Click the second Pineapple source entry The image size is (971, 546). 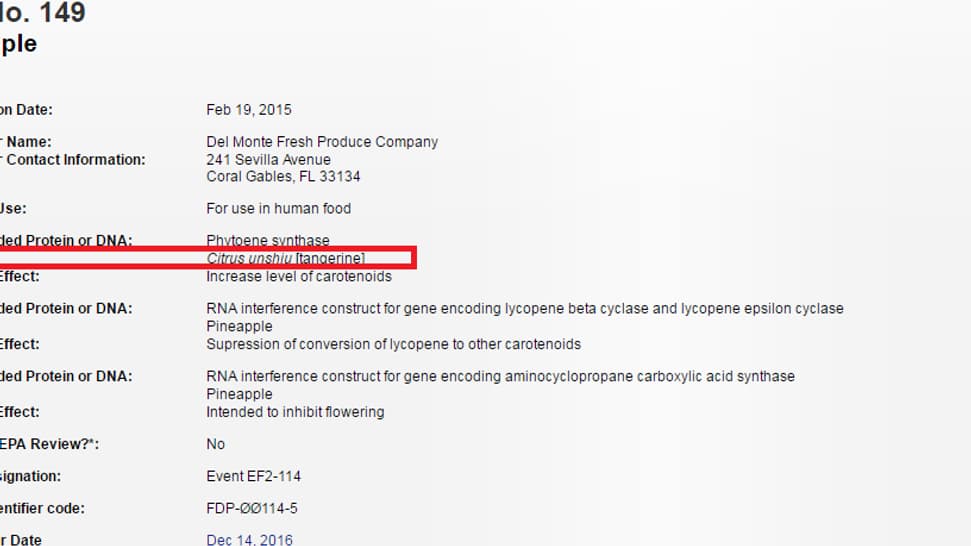[239, 394]
